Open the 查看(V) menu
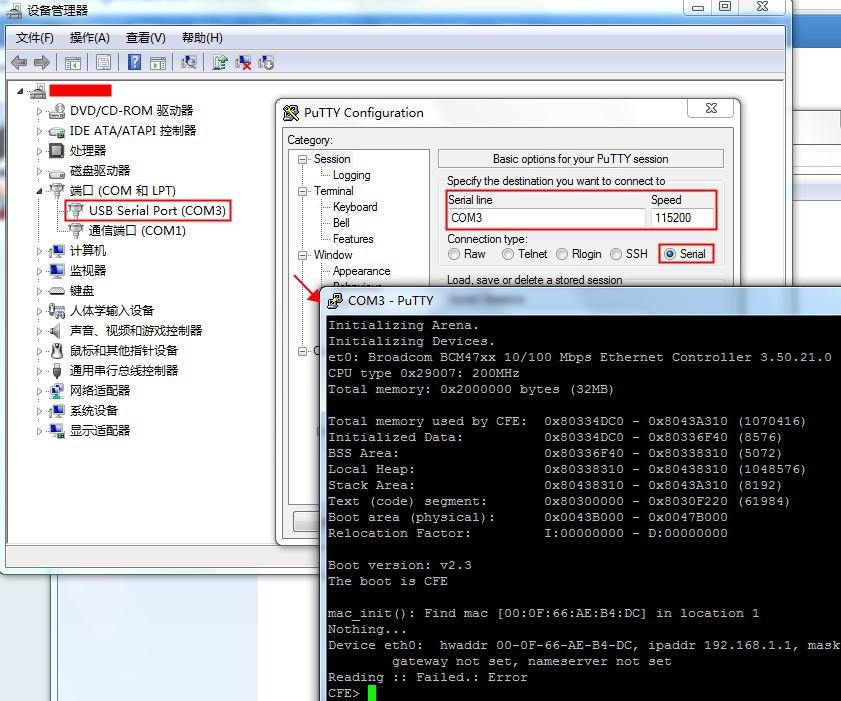841x701 pixels. coord(145,38)
